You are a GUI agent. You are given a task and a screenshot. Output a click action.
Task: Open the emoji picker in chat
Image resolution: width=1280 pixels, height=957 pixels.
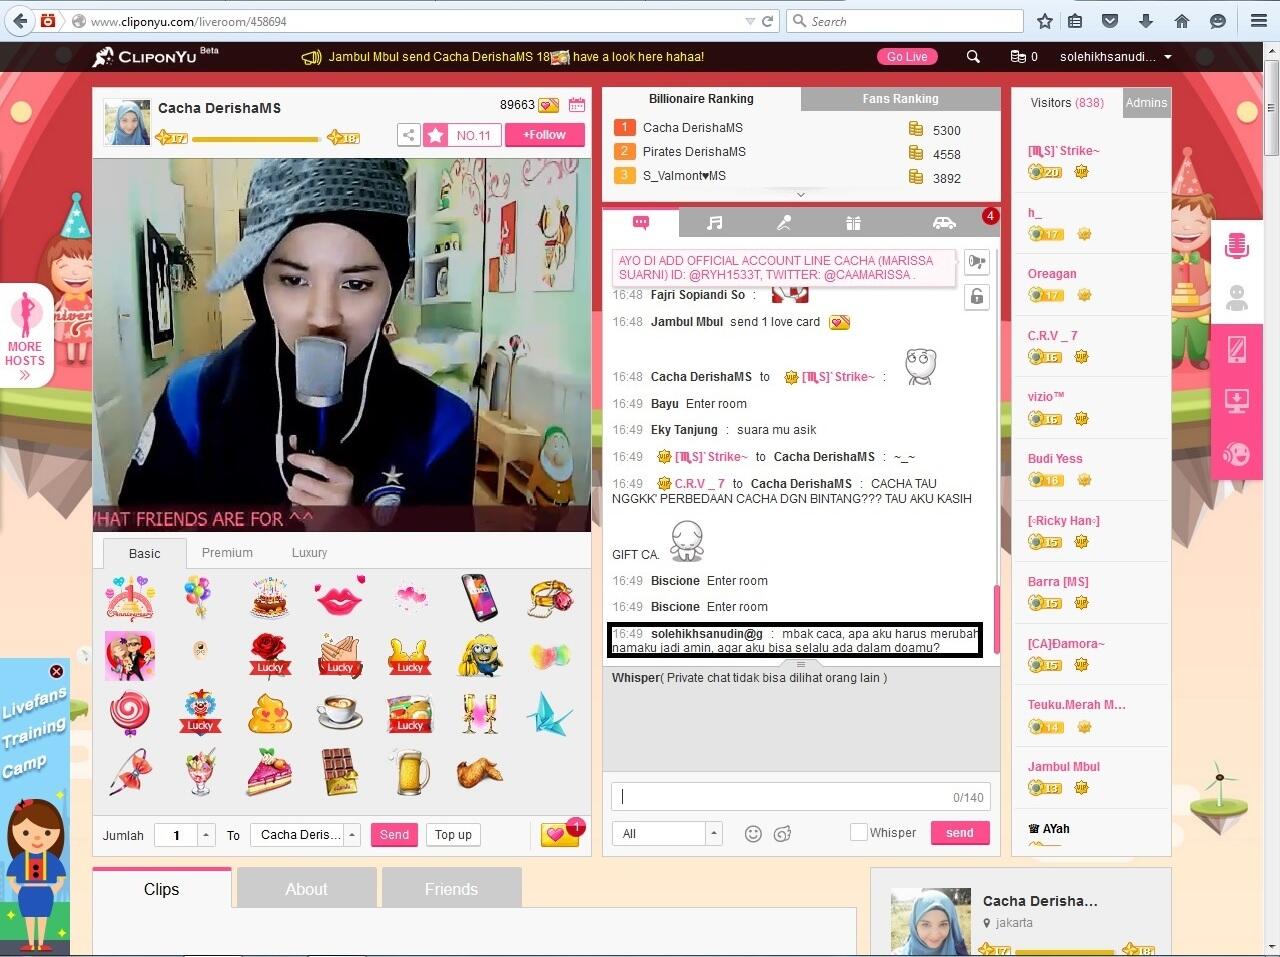pos(753,834)
